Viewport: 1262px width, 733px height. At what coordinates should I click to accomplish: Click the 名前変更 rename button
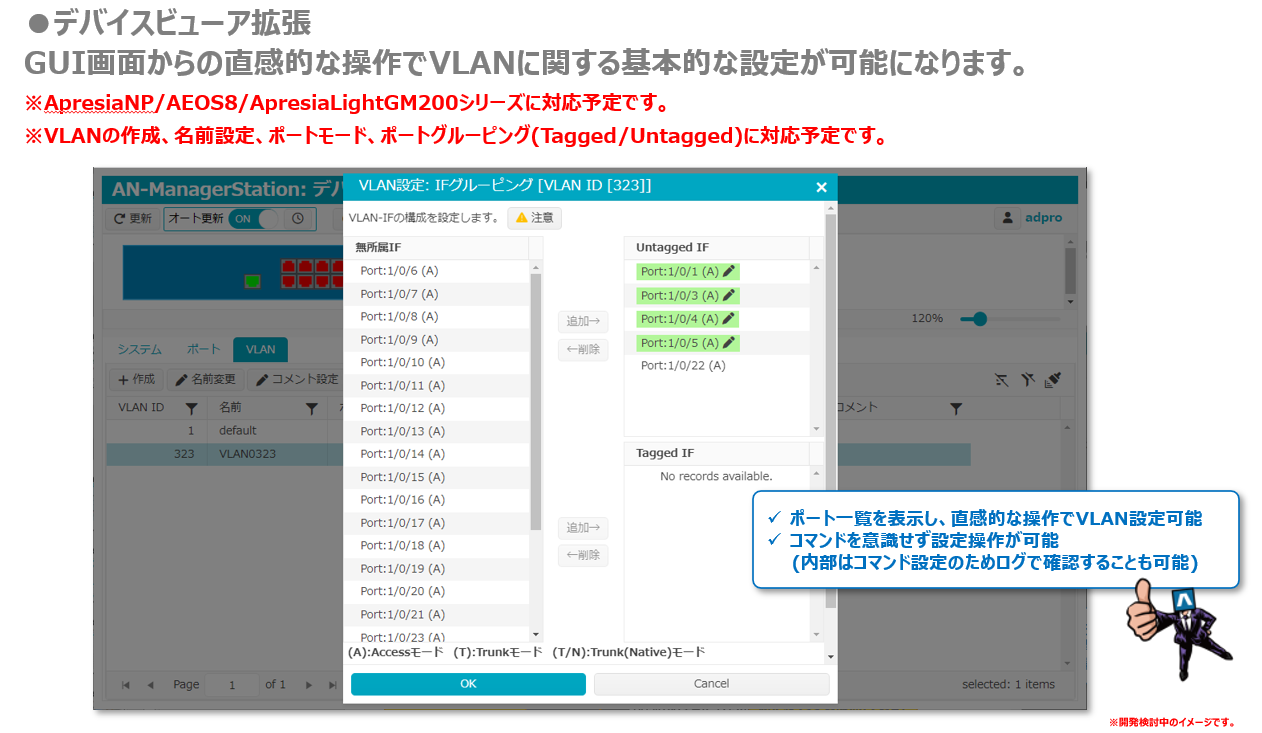coord(206,380)
